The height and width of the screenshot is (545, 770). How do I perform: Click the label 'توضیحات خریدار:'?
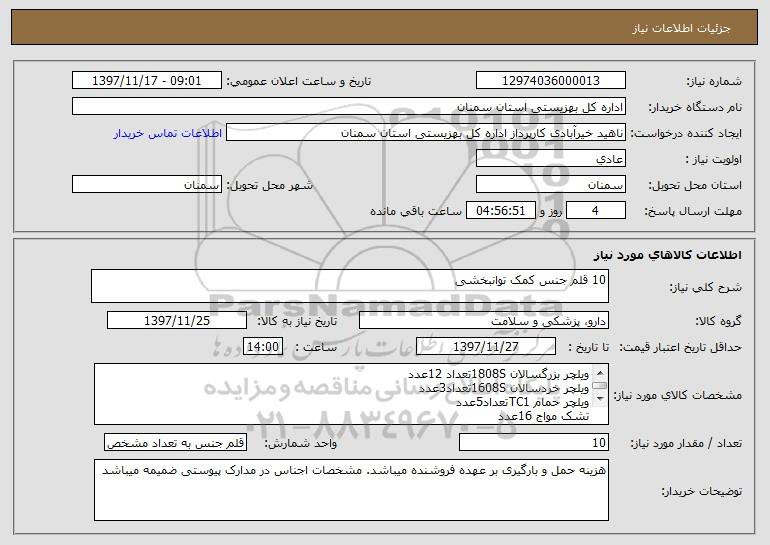(702, 491)
